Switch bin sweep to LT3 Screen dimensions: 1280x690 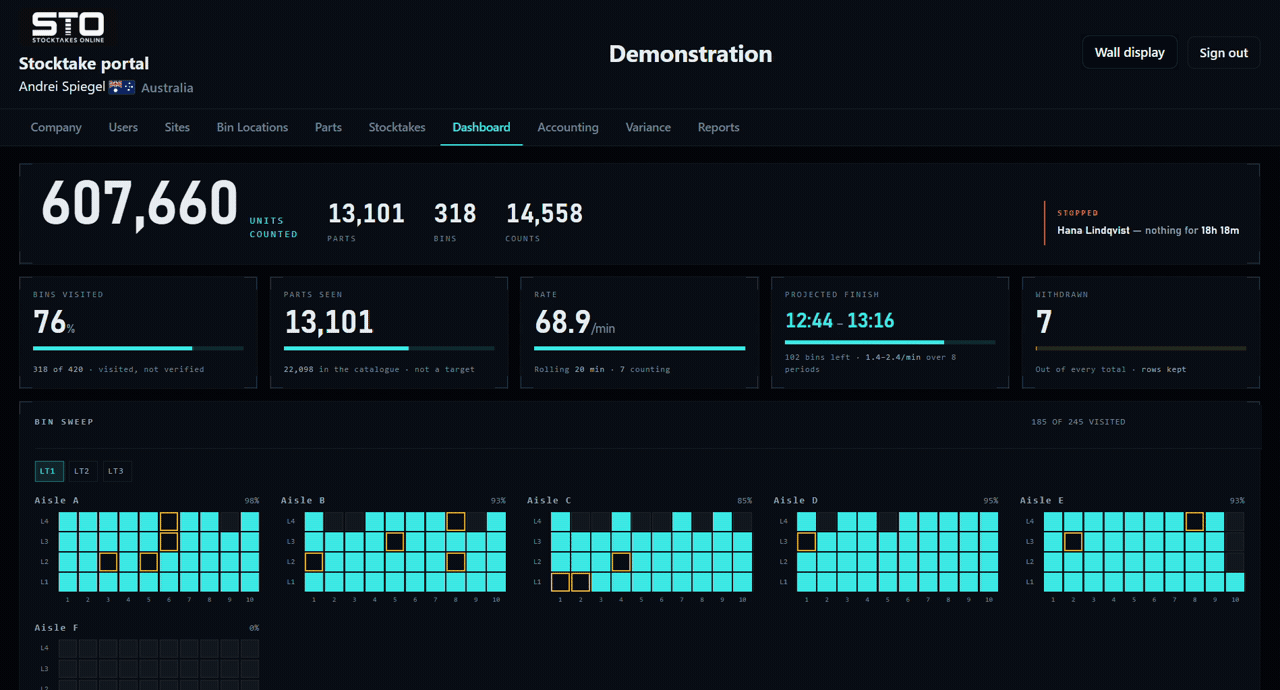pyautogui.click(x=116, y=471)
